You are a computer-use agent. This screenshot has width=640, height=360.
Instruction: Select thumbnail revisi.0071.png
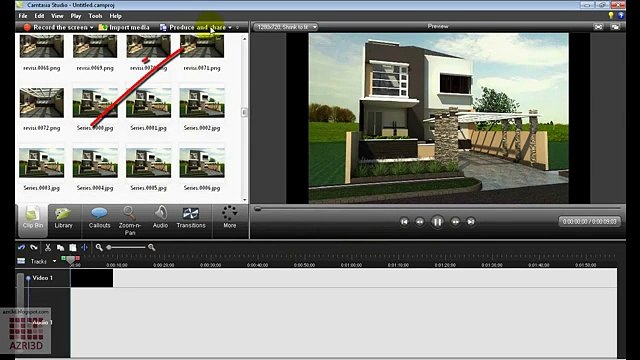(202, 46)
